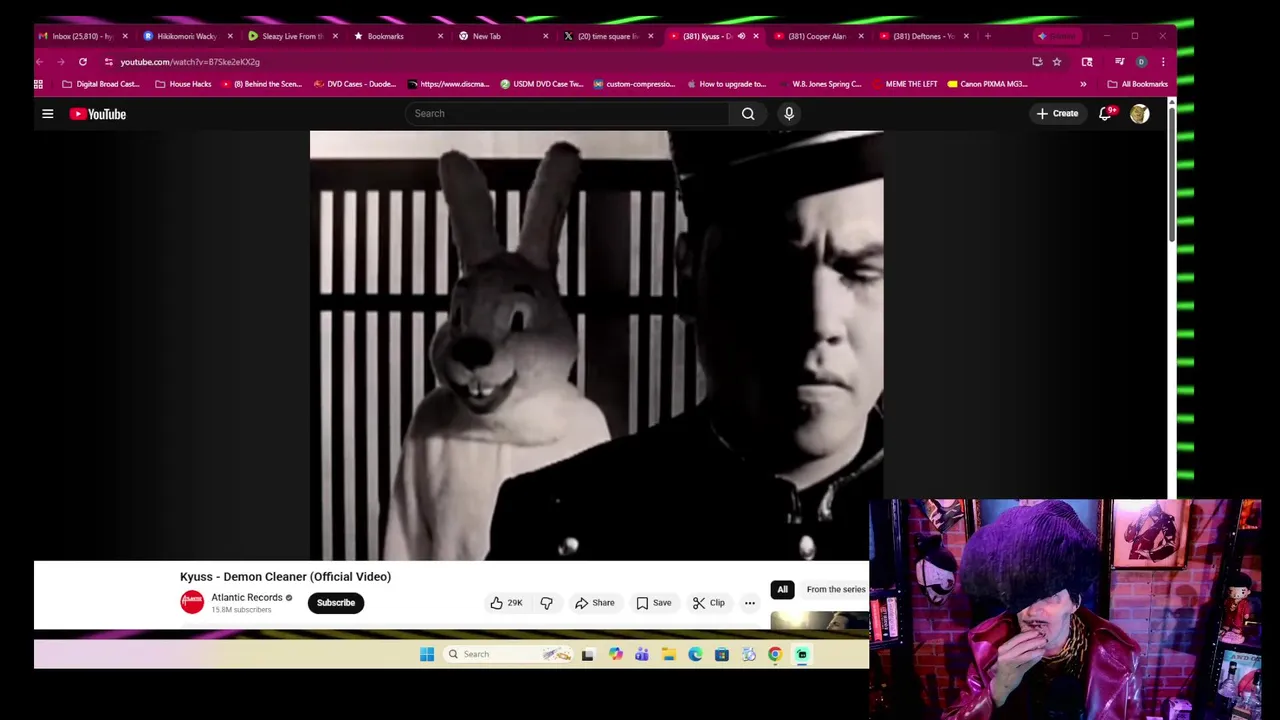
Task: Open the browser profile D avatar
Action: point(1141,62)
